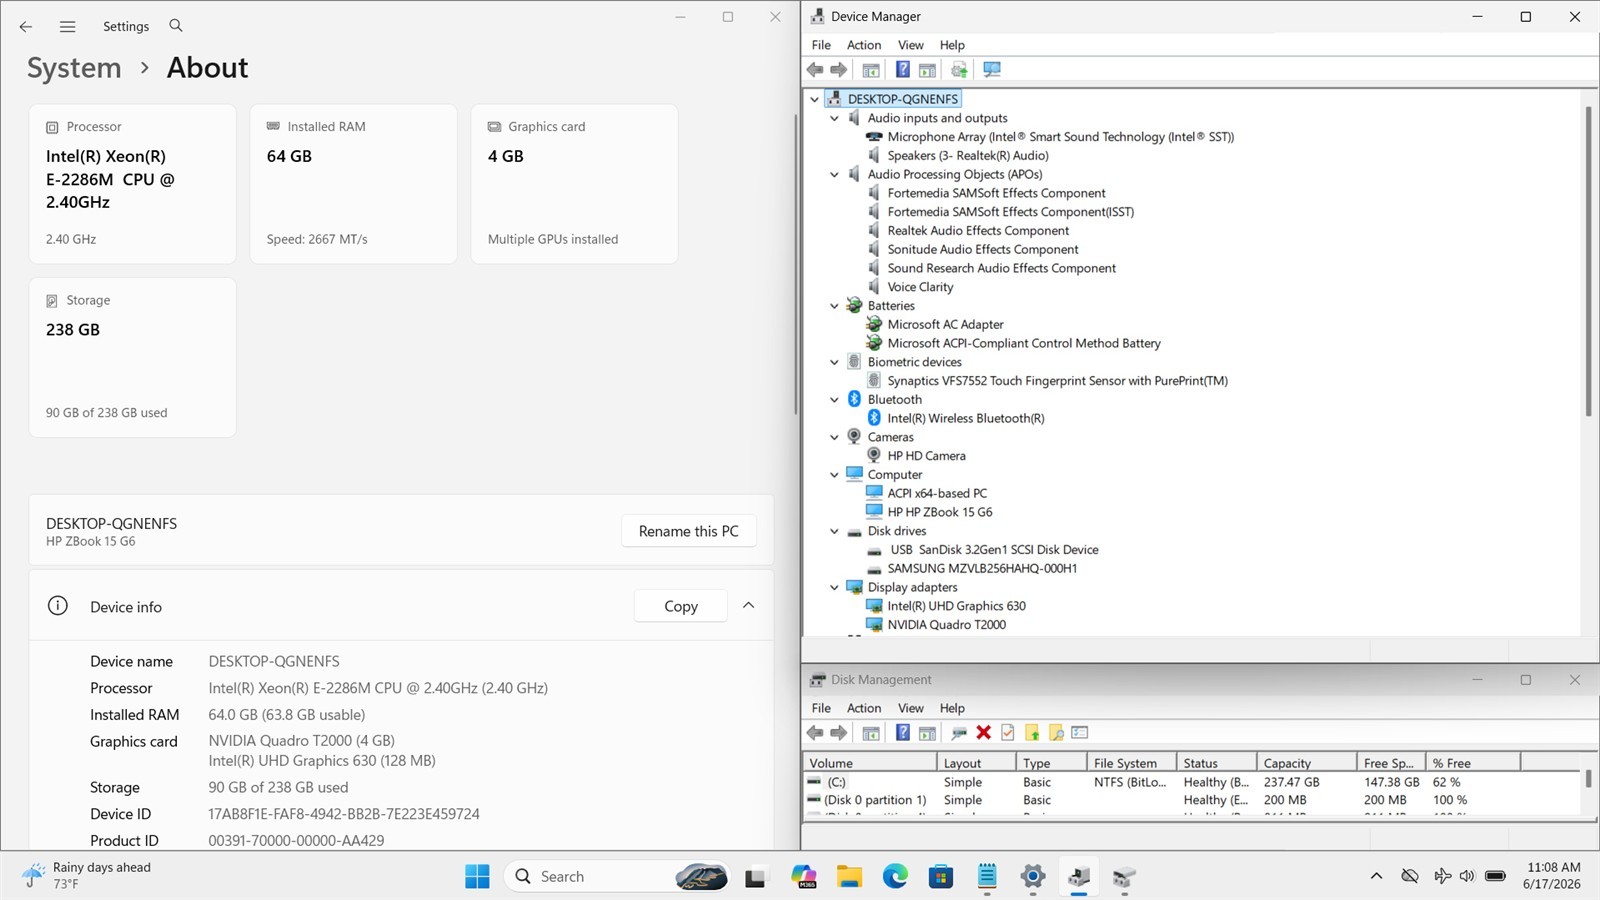Collapse Audio Processing Objects (APOs) category
Image resolution: width=1600 pixels, height=900 pixels.
pos(835,174)
